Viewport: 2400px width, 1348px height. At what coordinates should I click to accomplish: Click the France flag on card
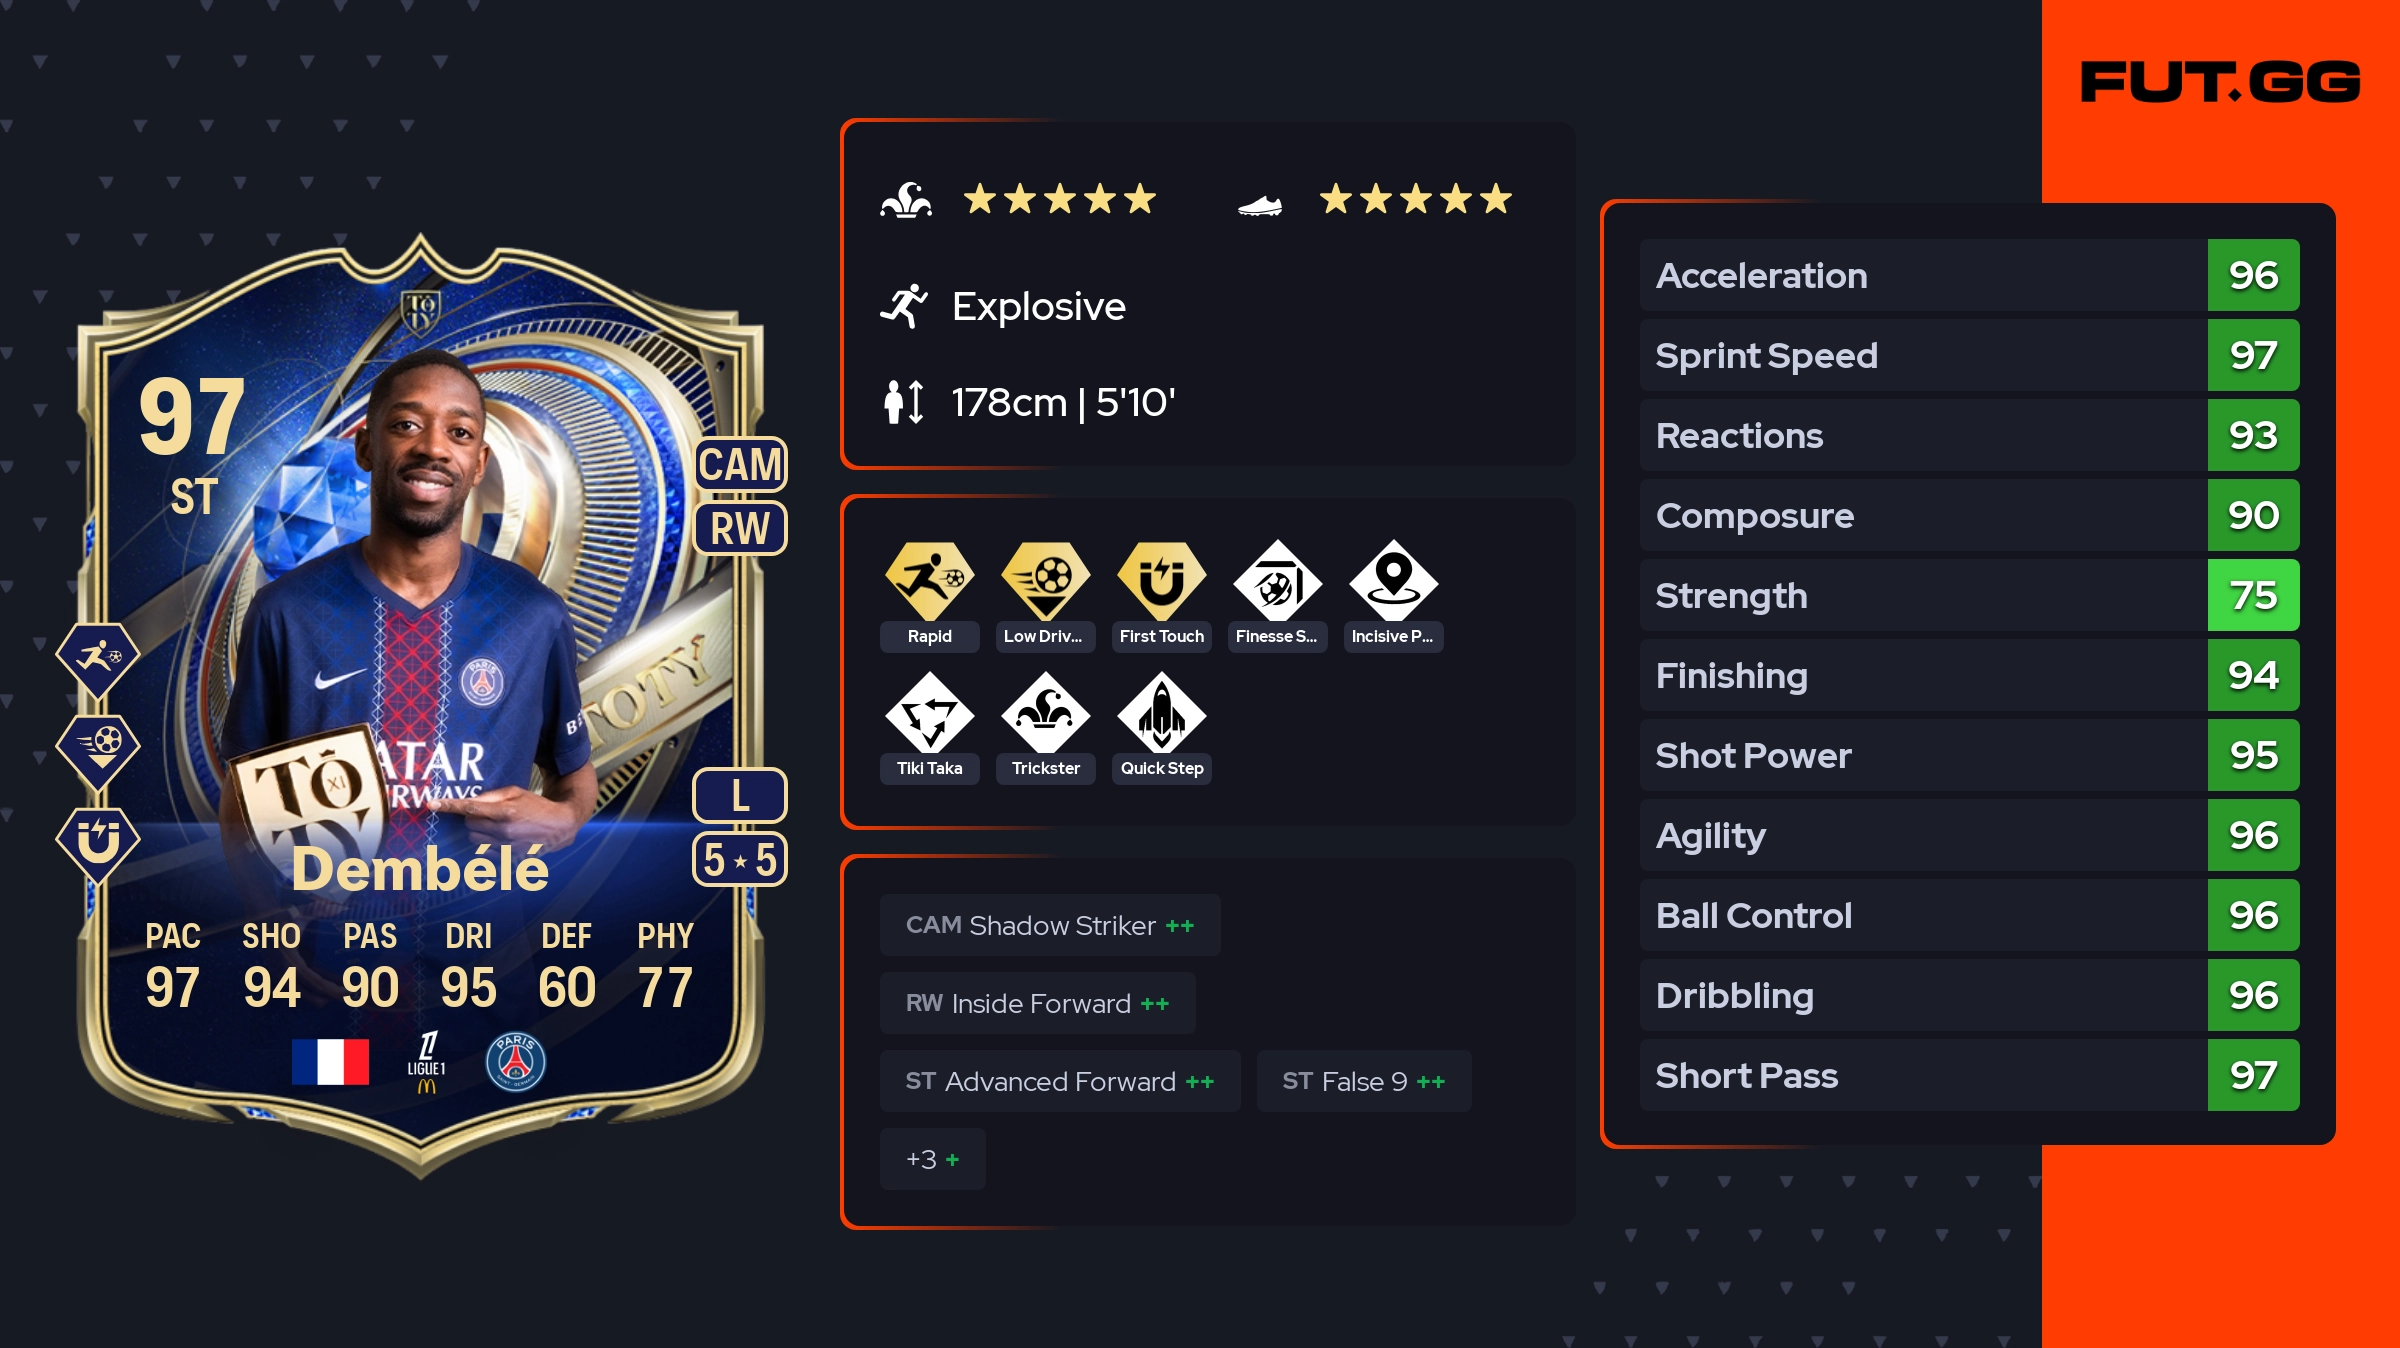[330, 1062]
